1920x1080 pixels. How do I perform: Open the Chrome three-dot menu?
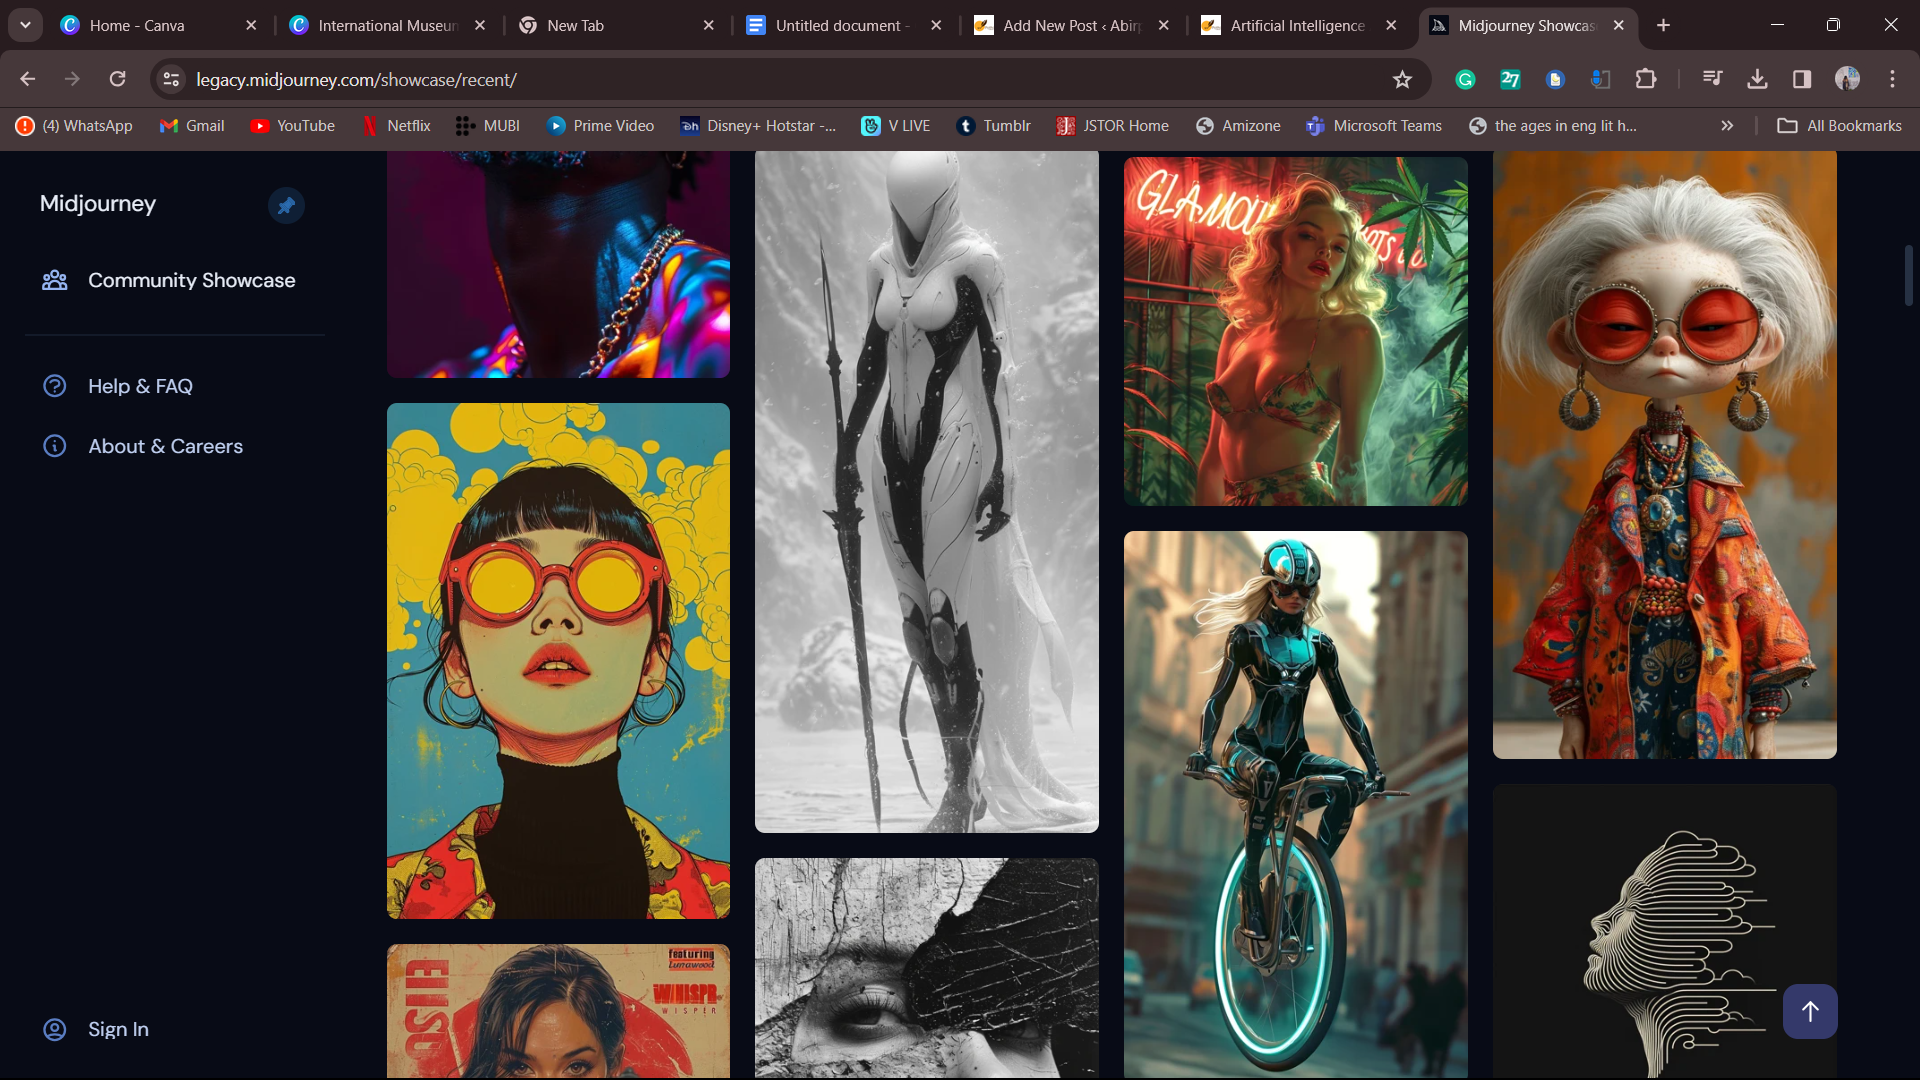tap(1892, 79)
